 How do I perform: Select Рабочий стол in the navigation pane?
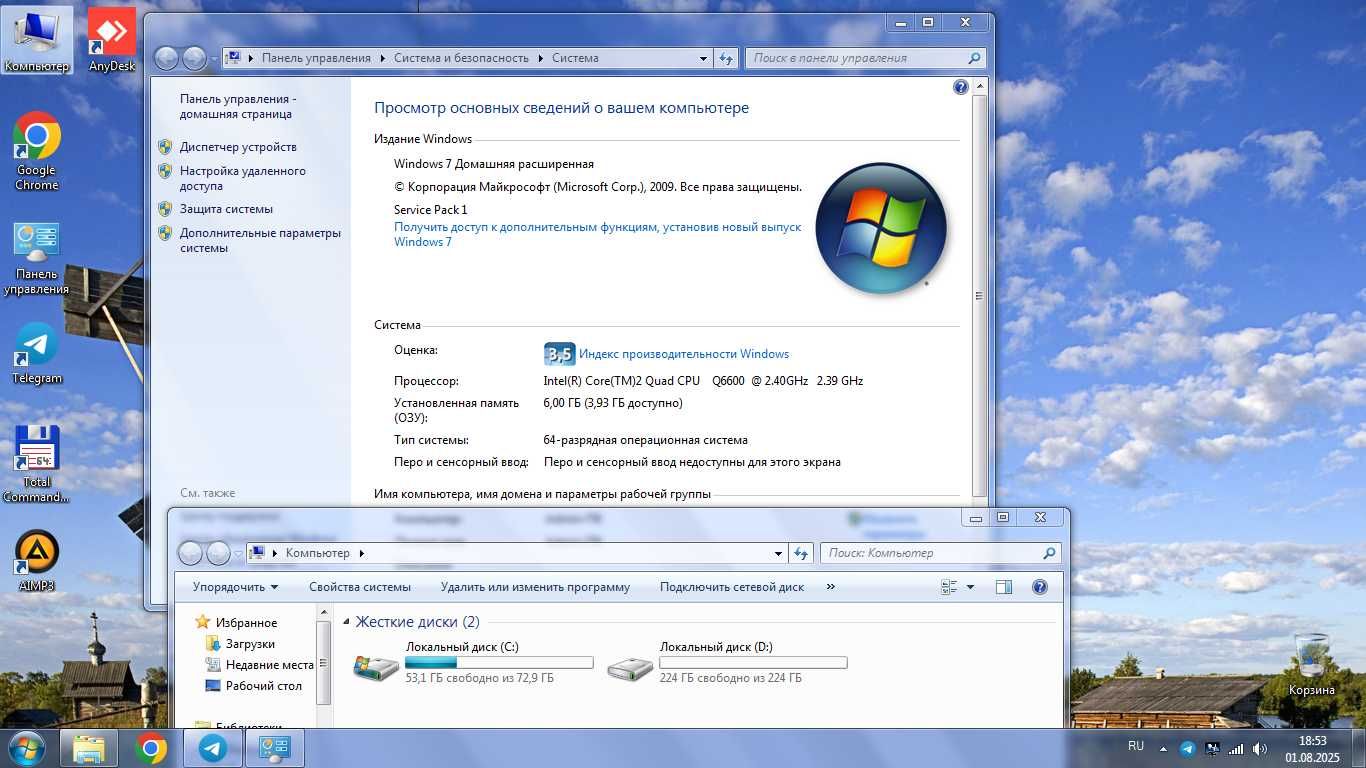coord(264,686)
